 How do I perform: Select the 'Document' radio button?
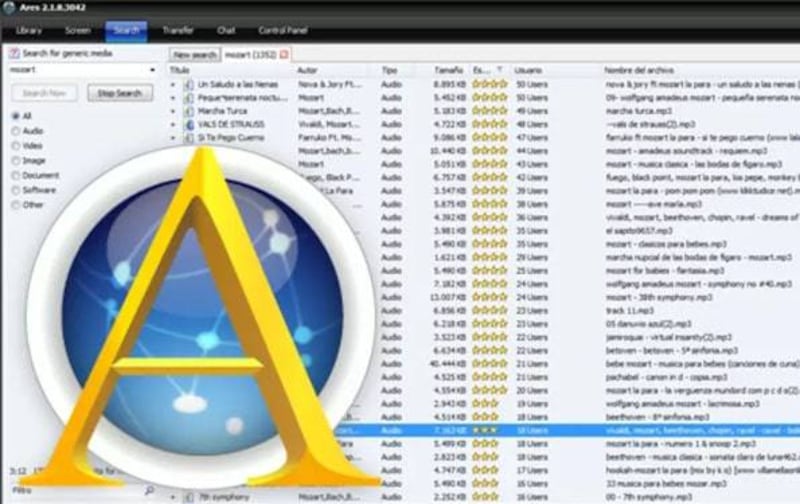[x=16, y=175]
